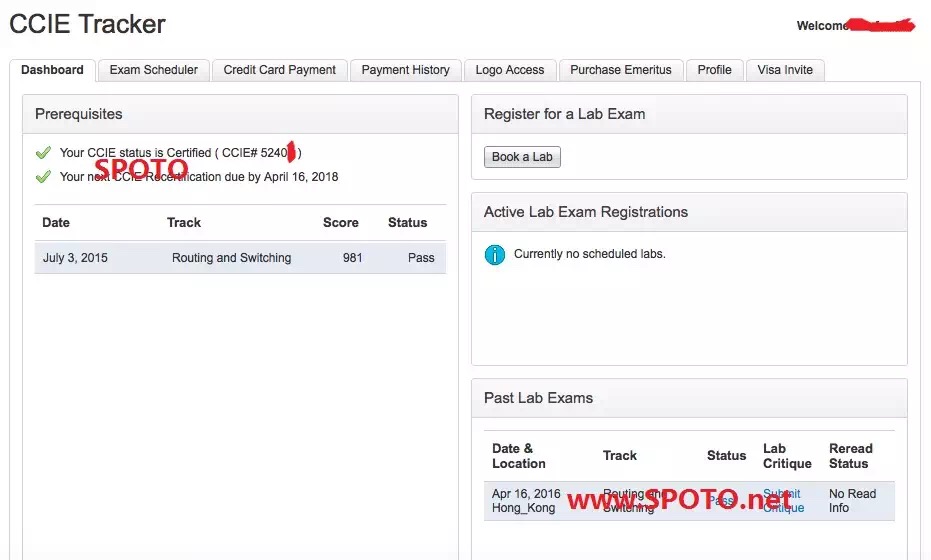Click the 'Active Lab Exam Registrations' heading
This screenshot has width=931, height=560.
point(586,212)
